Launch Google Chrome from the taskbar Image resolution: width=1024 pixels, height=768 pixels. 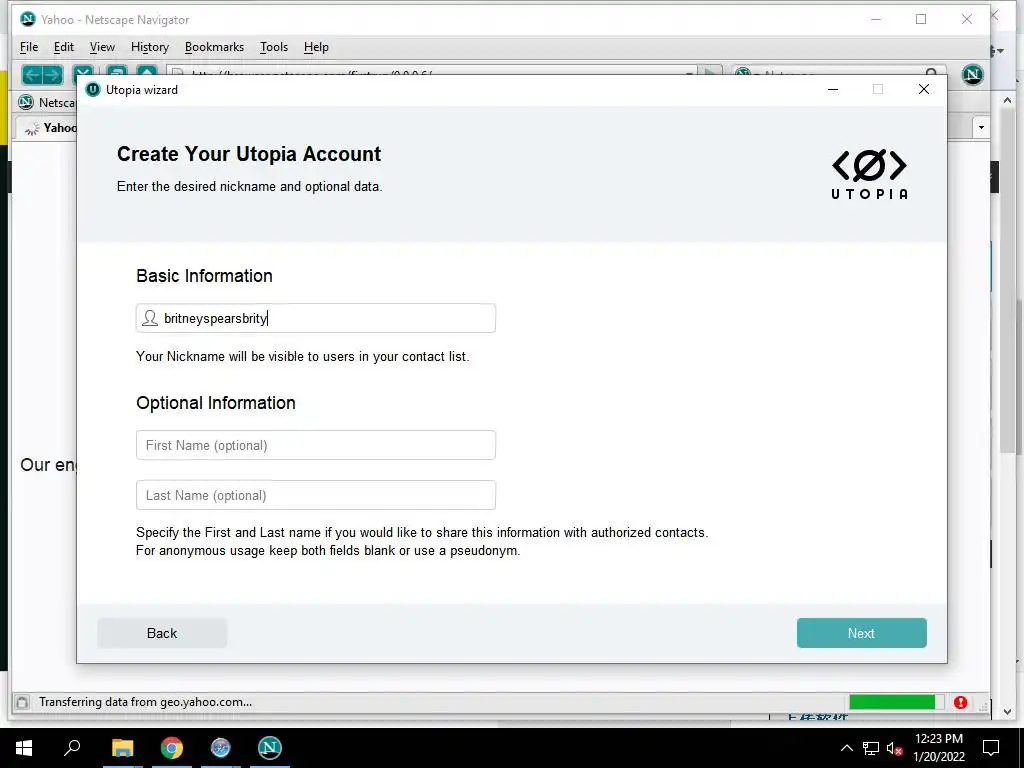coord(172,748)
